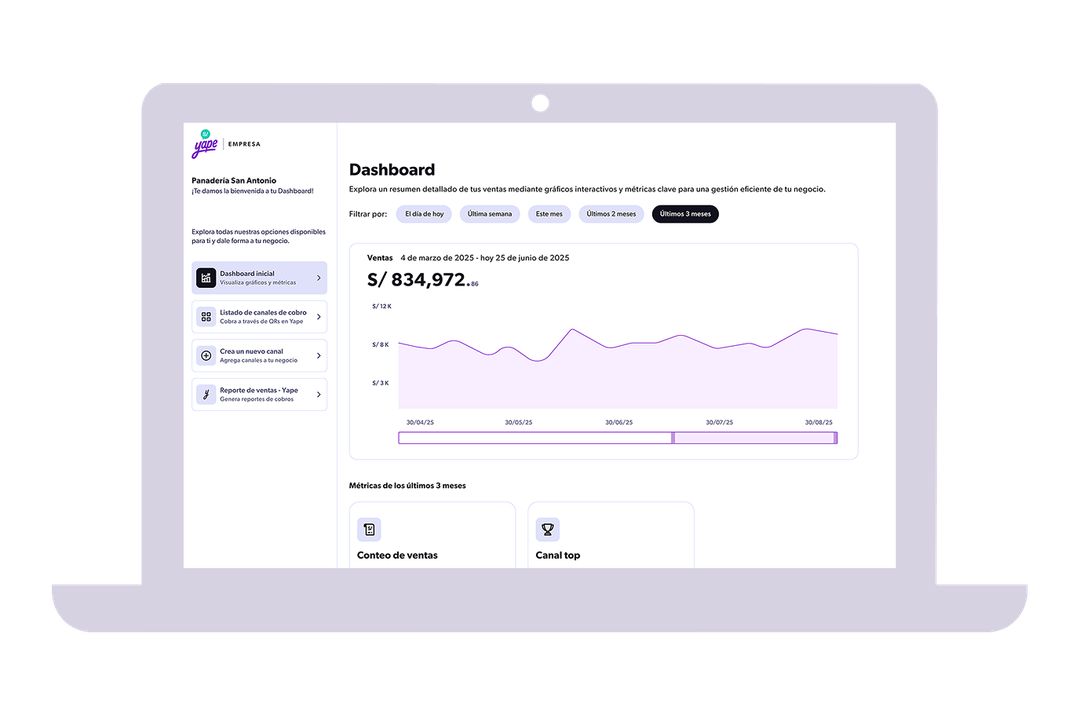Click the dashboard welcome message text
Viewport: 1080px width, 717px height.
(x=252, y=191)
